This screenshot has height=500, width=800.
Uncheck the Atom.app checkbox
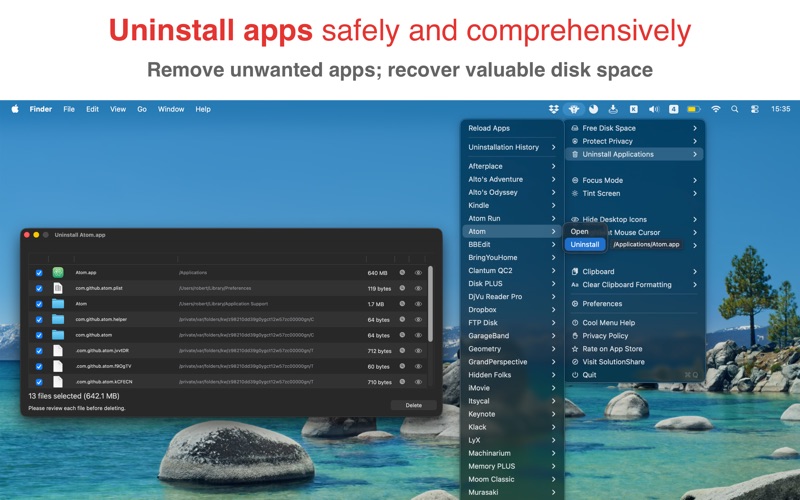[x=39, y=273]
